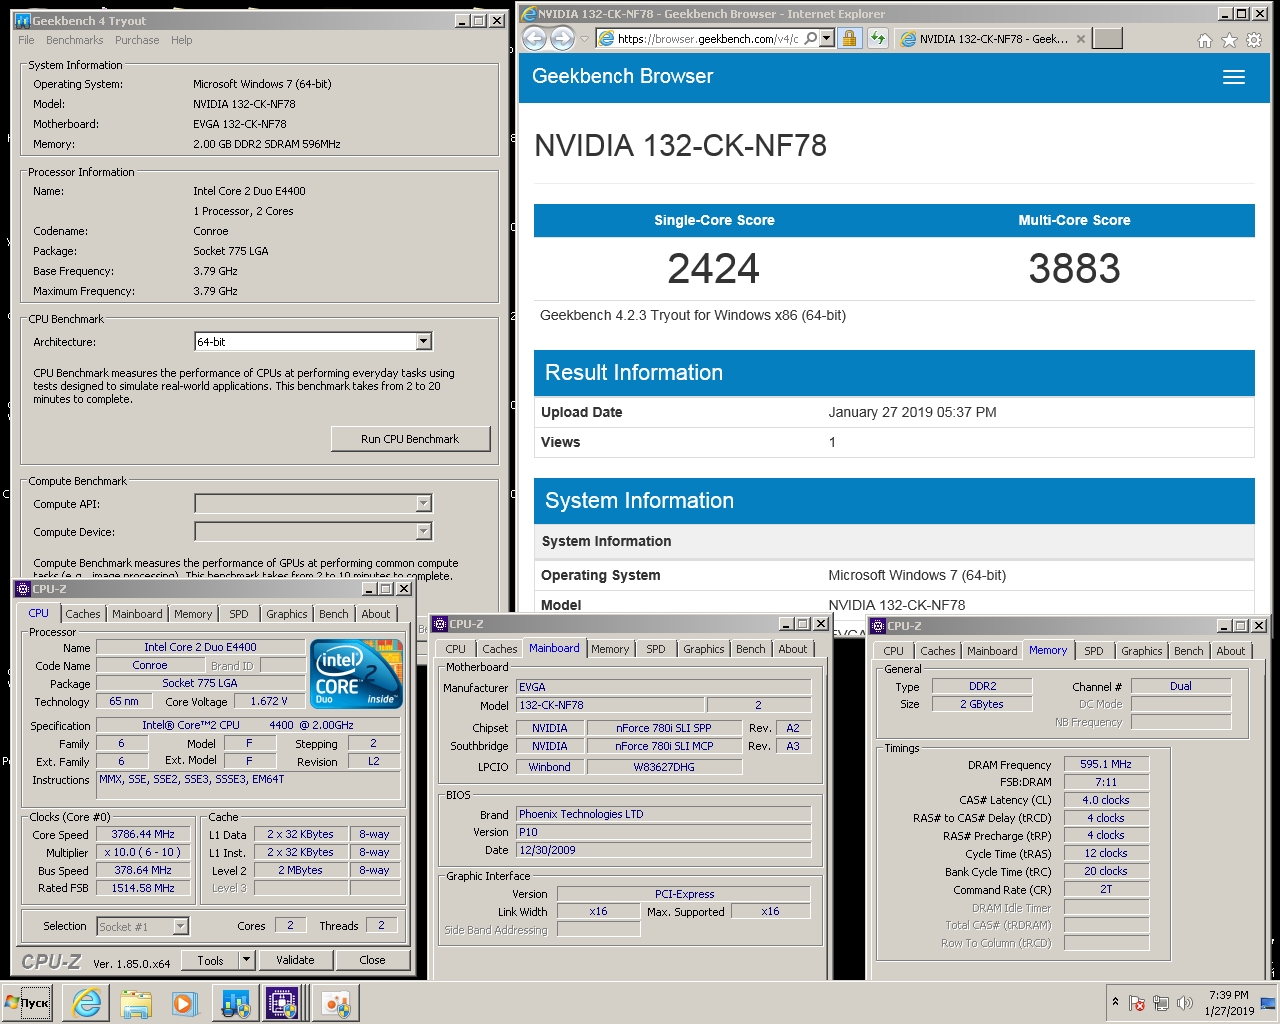Expand the Compute API dropdown

point(424,503)
